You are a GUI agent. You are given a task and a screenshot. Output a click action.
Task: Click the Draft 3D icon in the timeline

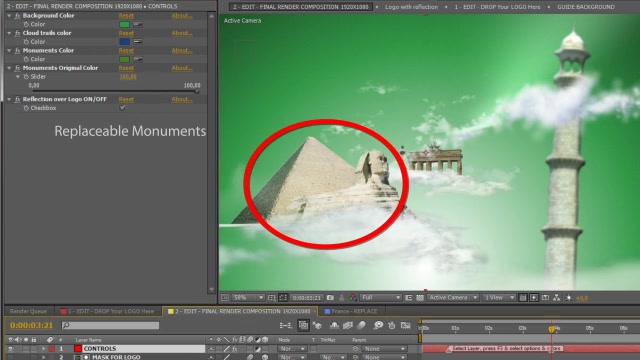[x=318, y=325]
